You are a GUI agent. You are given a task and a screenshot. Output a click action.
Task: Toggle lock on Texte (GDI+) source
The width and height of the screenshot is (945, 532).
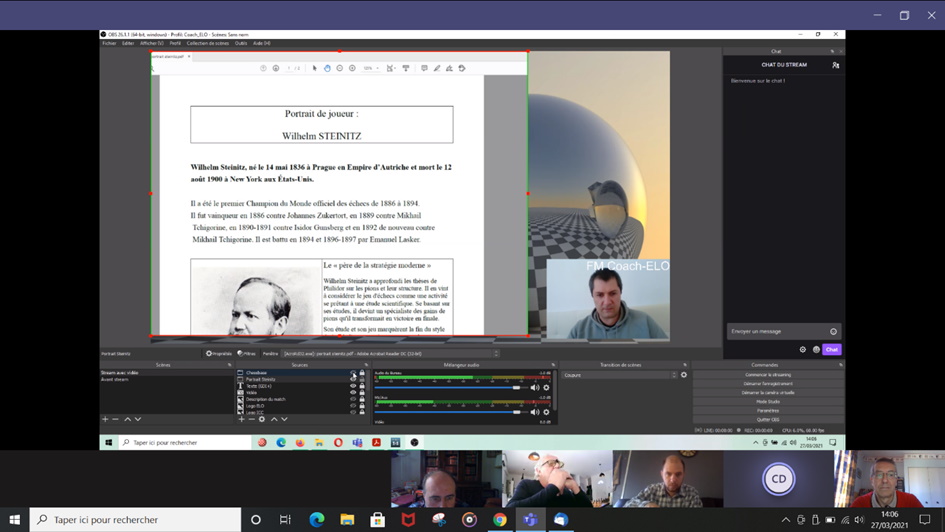(362, 386)
